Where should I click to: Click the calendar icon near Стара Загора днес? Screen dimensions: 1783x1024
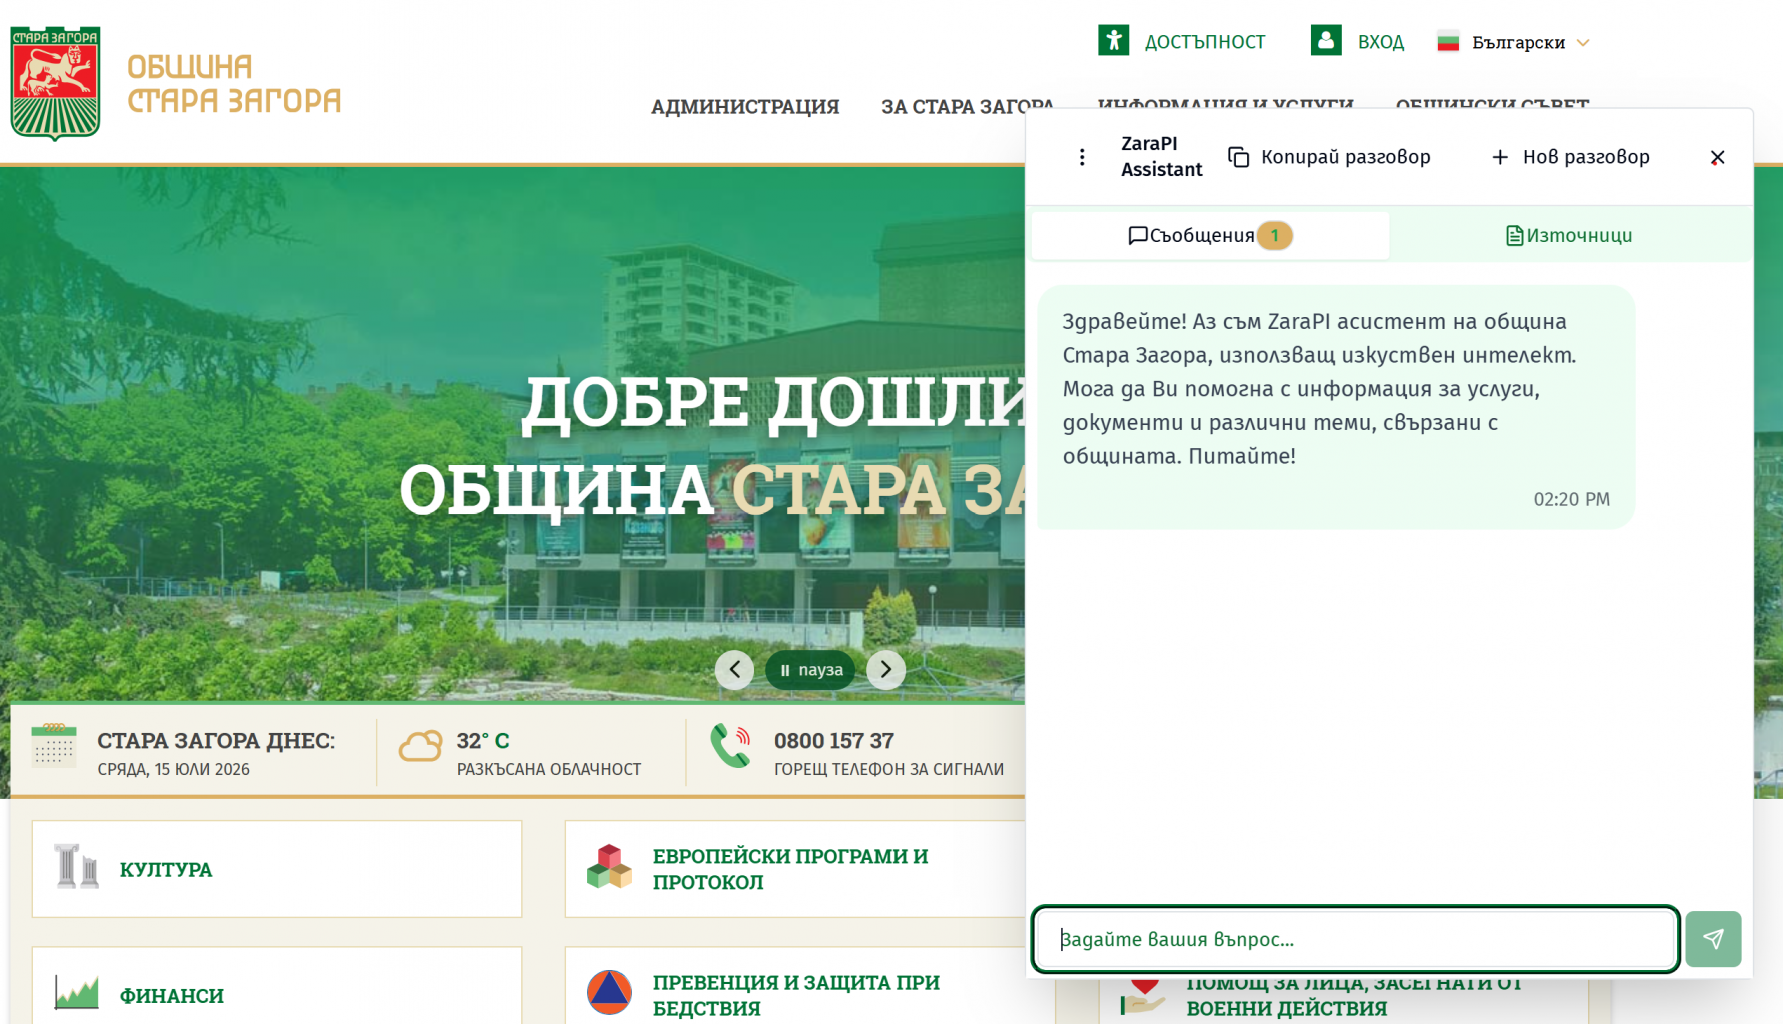click(54, 745)
